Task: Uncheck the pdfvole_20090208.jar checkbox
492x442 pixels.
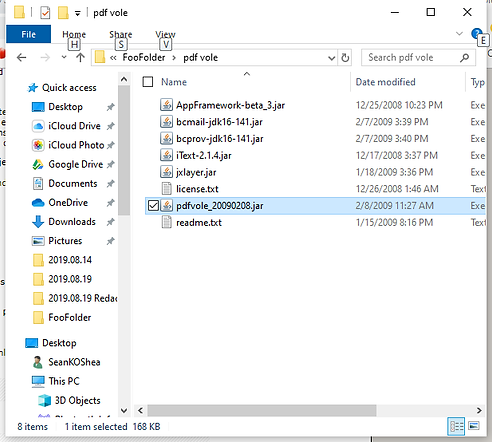Action: (153, 206)
